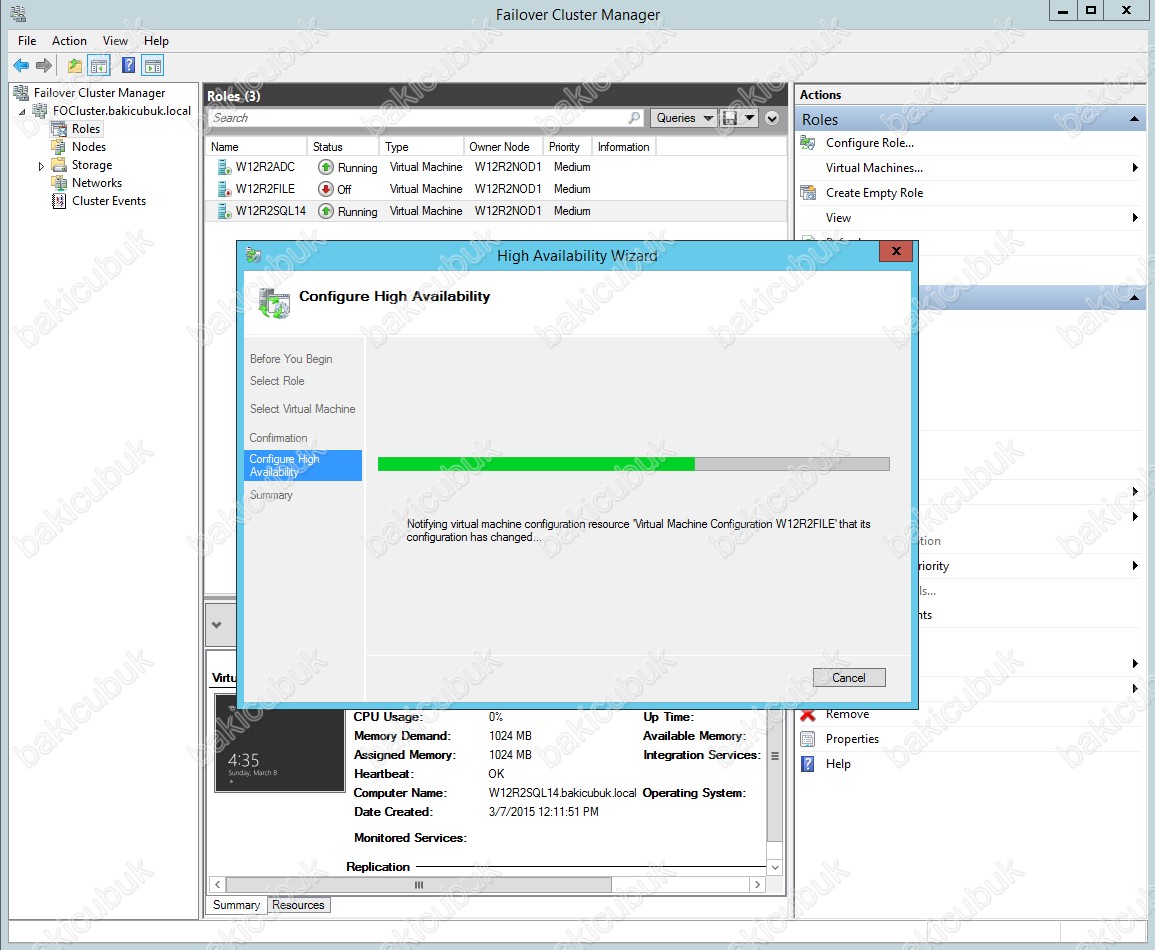Open the Virtual Machines submenu in Actions
The height and width of the screenshot is (950, 1155).
1135,168
